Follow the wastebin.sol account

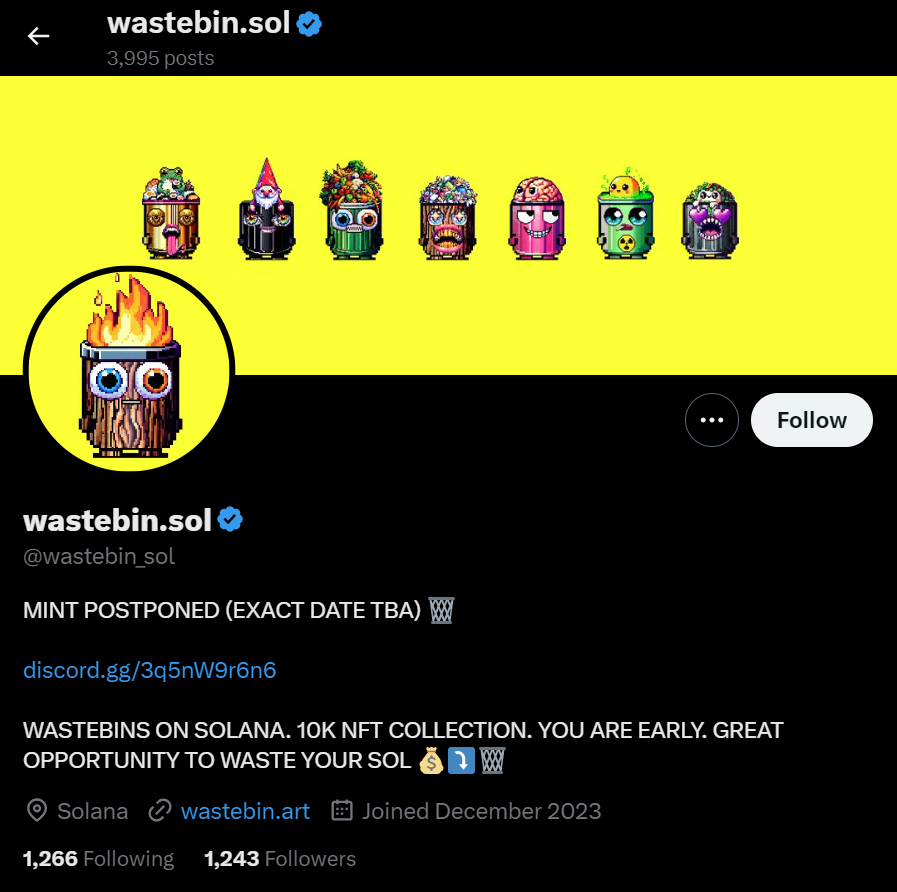tap(812, 420)
